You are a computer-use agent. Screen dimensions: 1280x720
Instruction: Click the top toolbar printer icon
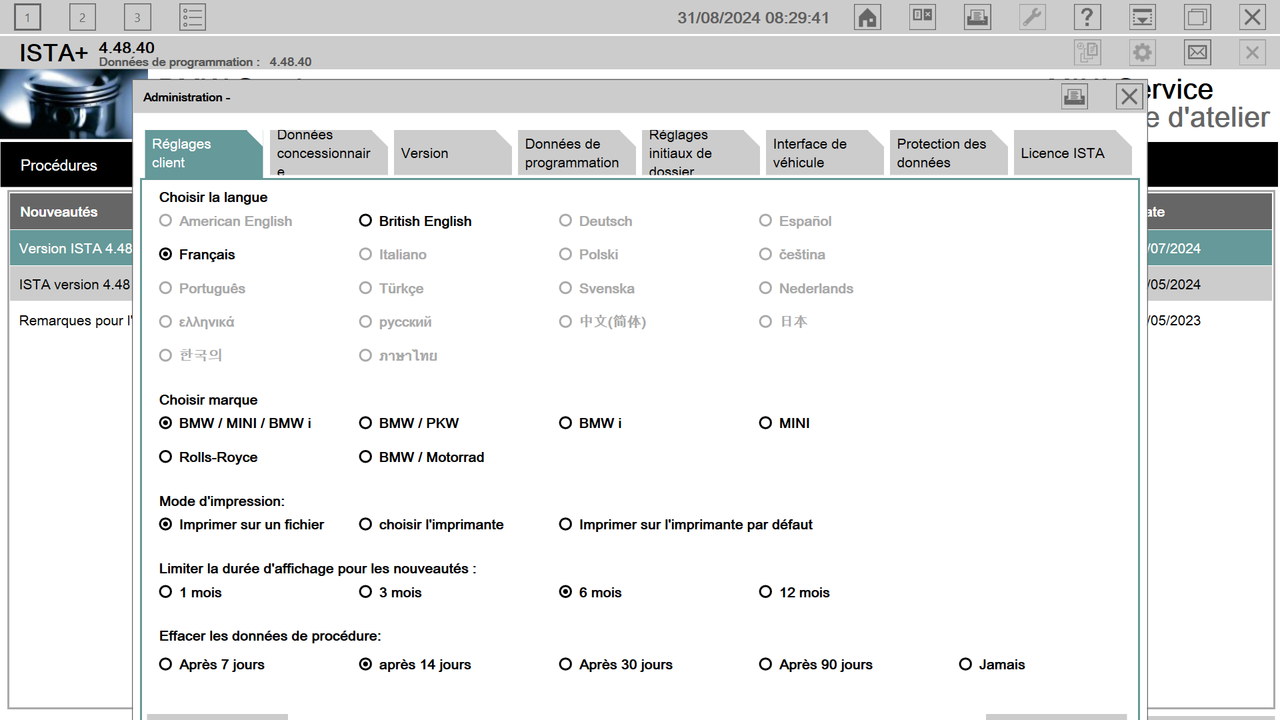pos(977,17)
